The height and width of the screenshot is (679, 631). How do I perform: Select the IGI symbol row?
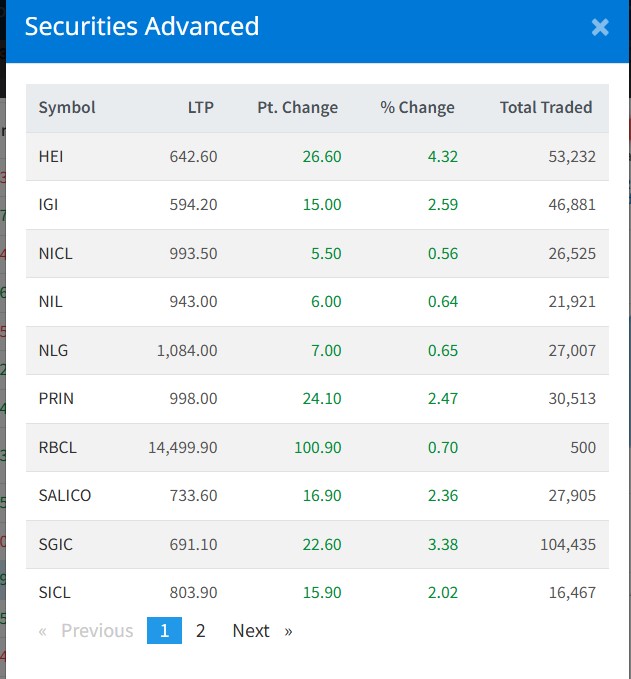click(x=48, y=204)
